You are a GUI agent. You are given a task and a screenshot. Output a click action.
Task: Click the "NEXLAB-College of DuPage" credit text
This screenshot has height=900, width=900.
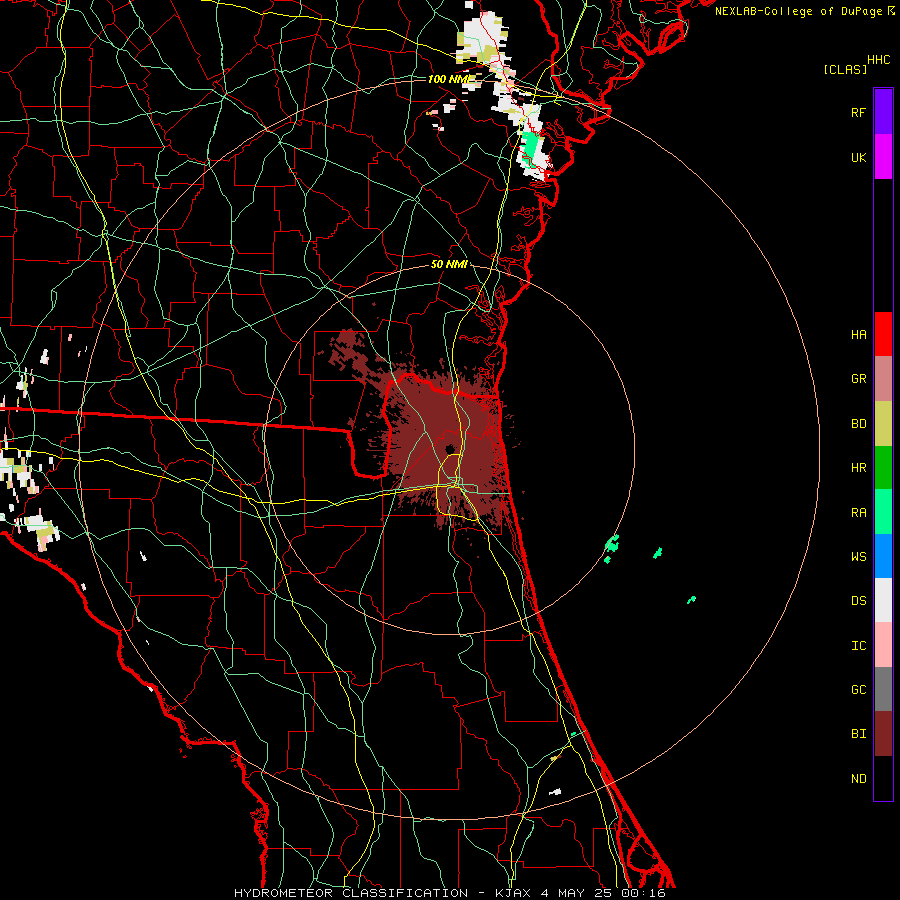(798, 11)
